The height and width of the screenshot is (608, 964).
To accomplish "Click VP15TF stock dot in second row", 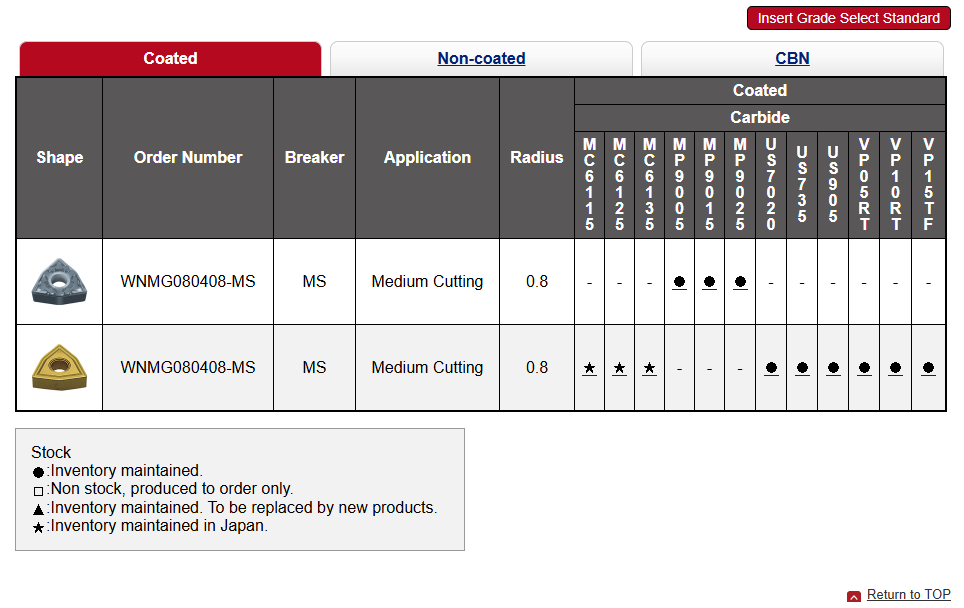I will (928, 368).
